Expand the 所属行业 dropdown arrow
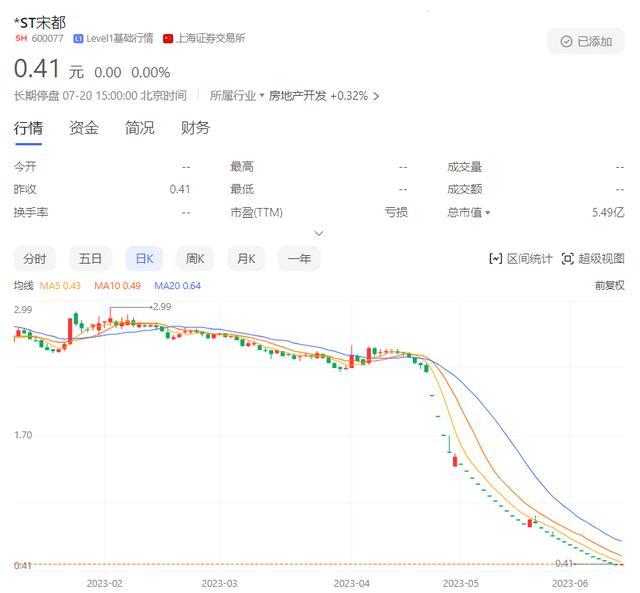 (262, 96)
